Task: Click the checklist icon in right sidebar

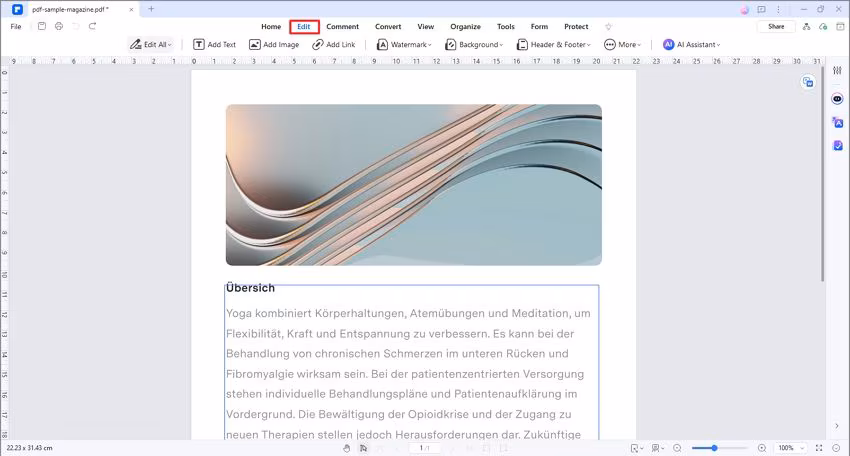Action: coord(838,145)
